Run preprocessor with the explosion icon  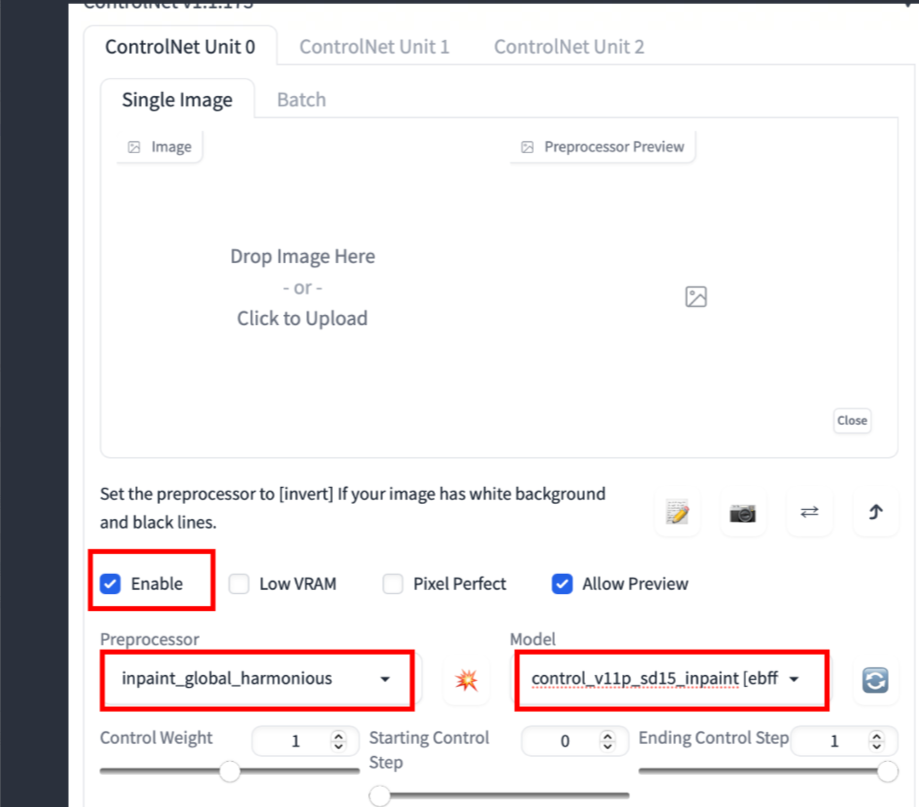(467, 680)
